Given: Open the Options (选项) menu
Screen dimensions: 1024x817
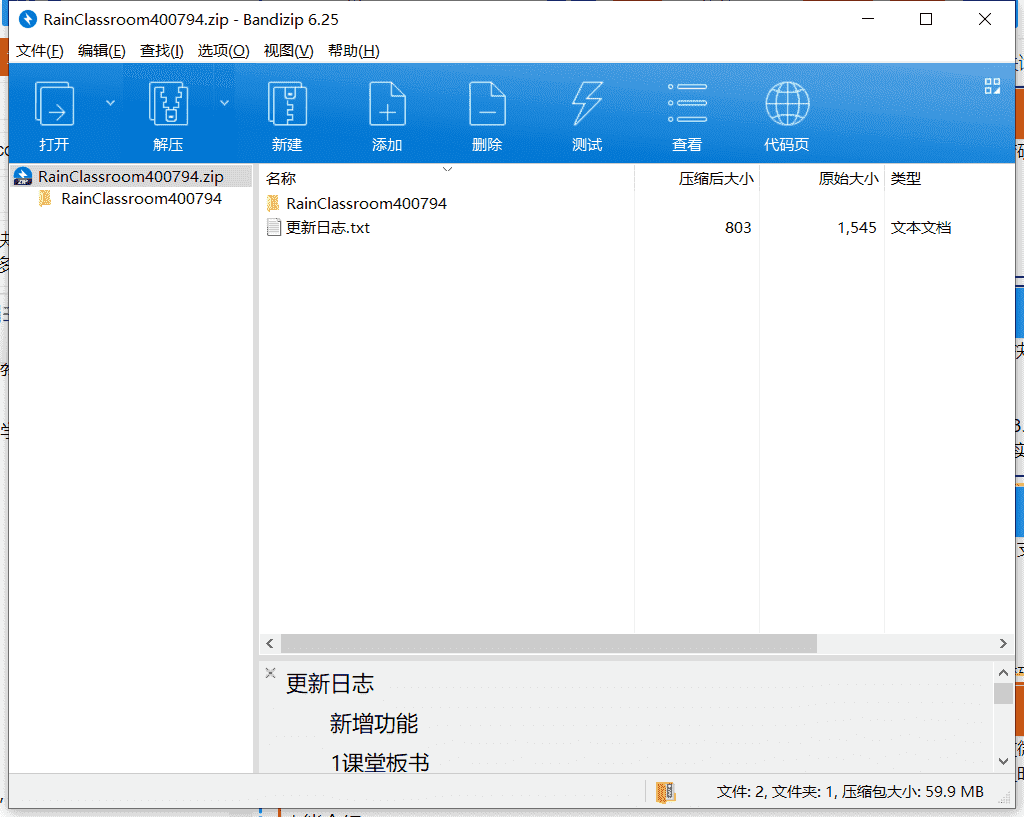Looking at the screenshot, I should [223, 51].
